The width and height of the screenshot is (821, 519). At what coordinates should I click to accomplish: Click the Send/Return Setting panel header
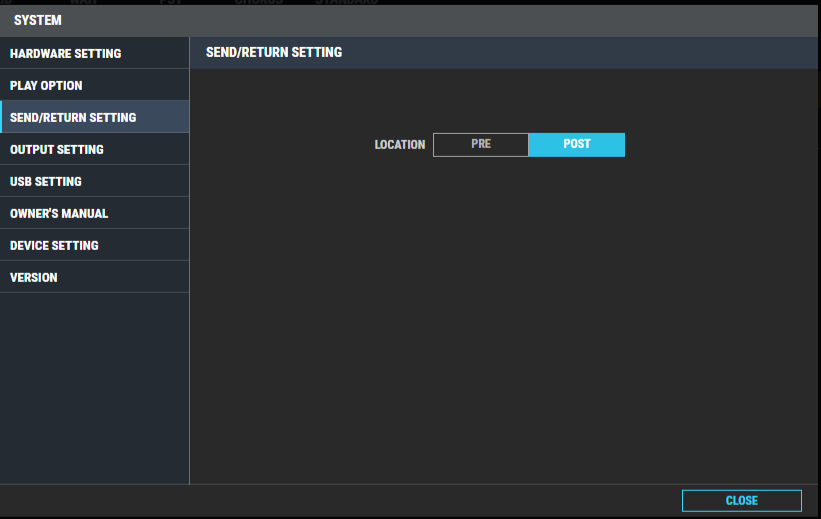pyautogui.click(x=274, y=52)
